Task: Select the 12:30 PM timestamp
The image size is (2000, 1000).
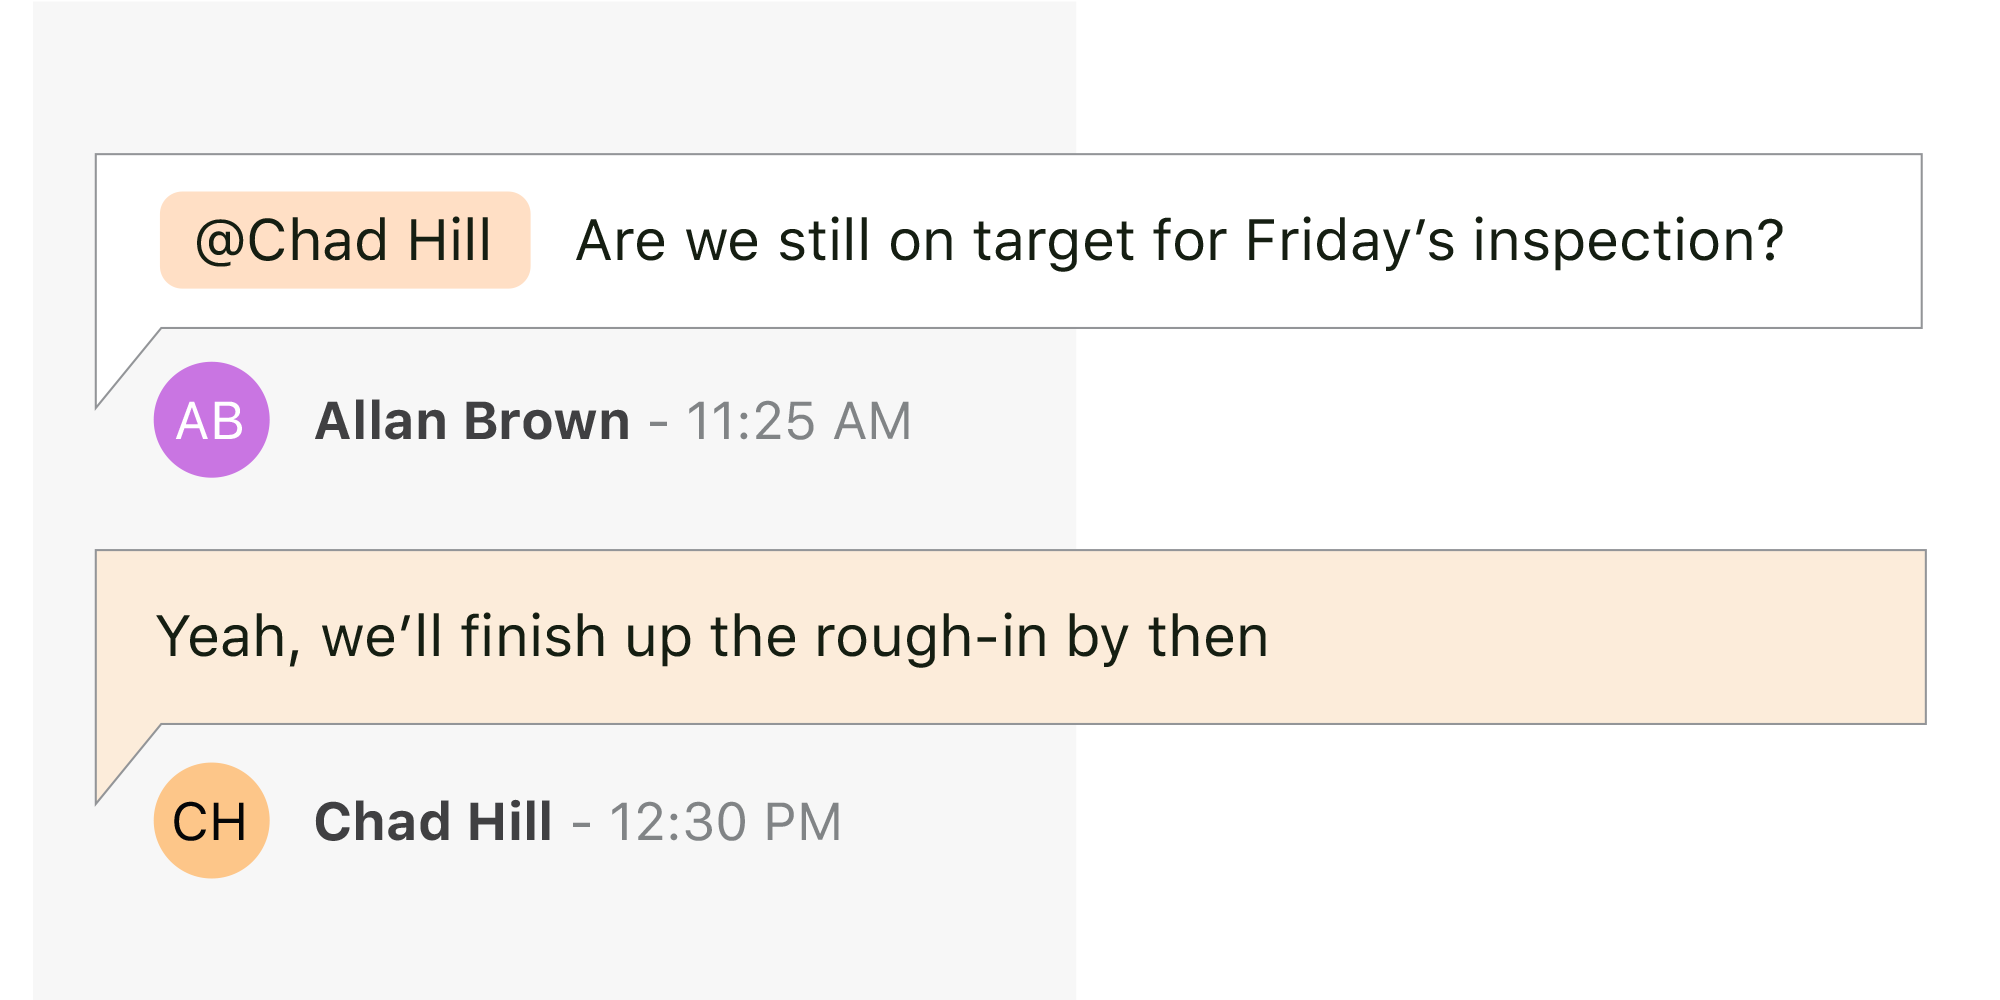Action: point(725,822)
